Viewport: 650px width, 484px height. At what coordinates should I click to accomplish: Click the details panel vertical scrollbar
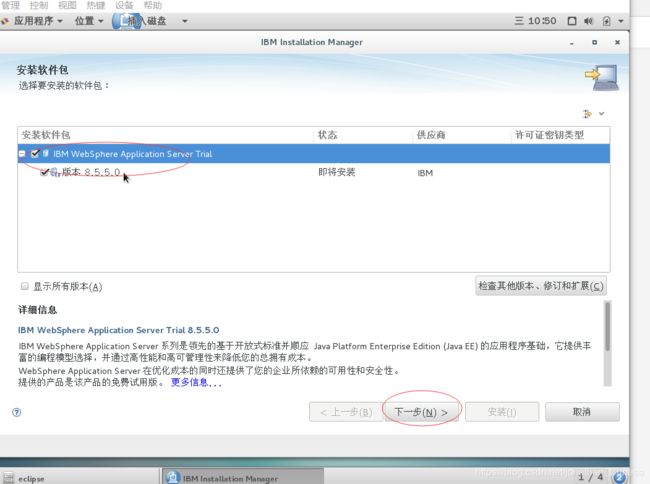(x=607, y=344)
